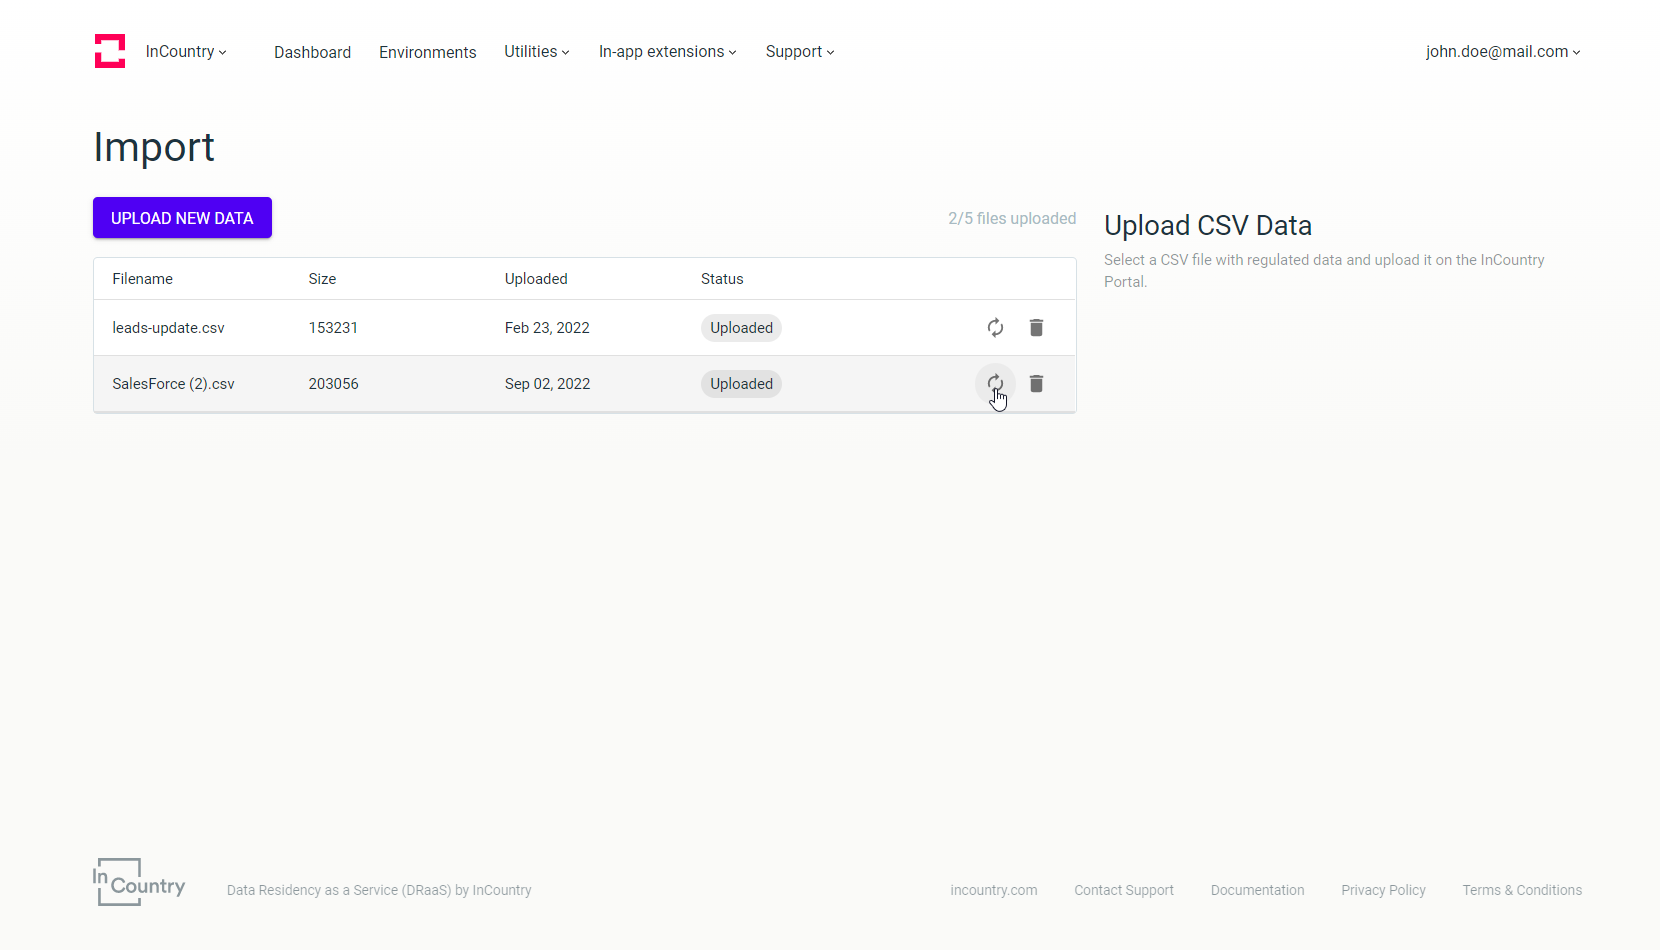Click the Size column header
1660x950 pixels.
322,279
